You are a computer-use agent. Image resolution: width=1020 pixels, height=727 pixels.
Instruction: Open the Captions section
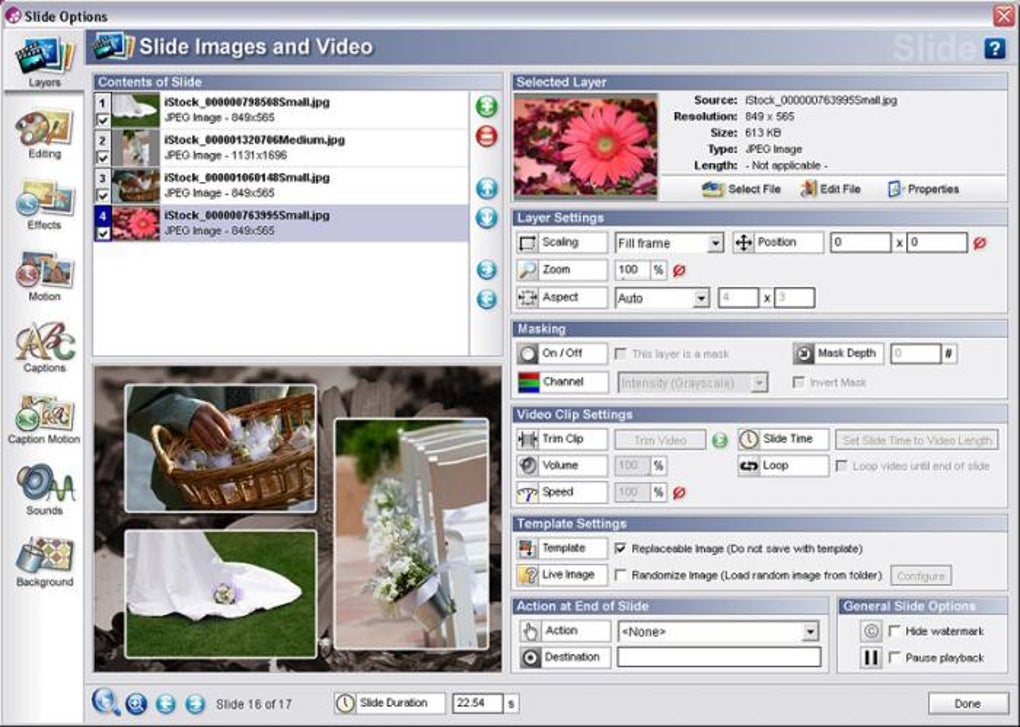click(x=44, y=348)
